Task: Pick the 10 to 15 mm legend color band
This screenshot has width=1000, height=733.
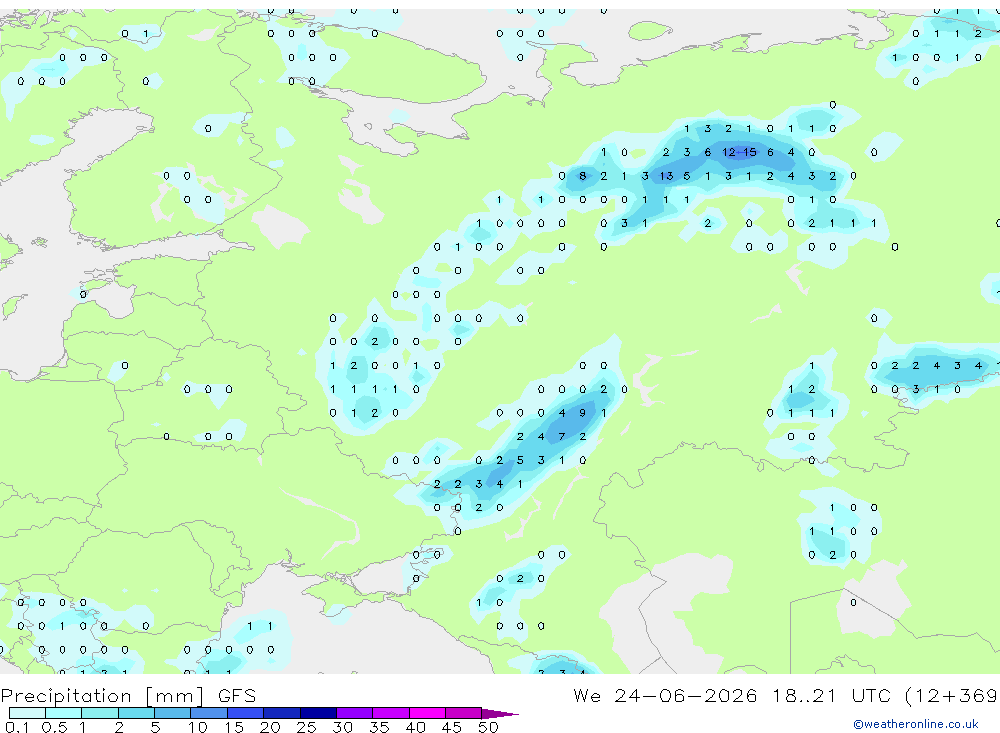Action: (209, 713)
